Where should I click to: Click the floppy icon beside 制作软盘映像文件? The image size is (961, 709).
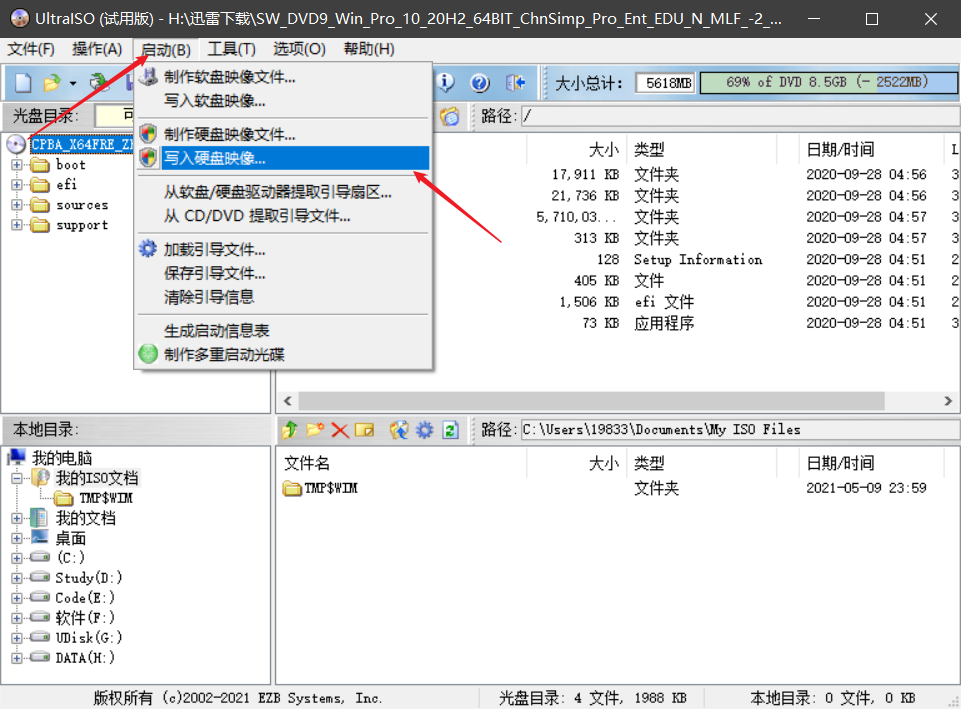pyautogui.click(x=148, y=77)
